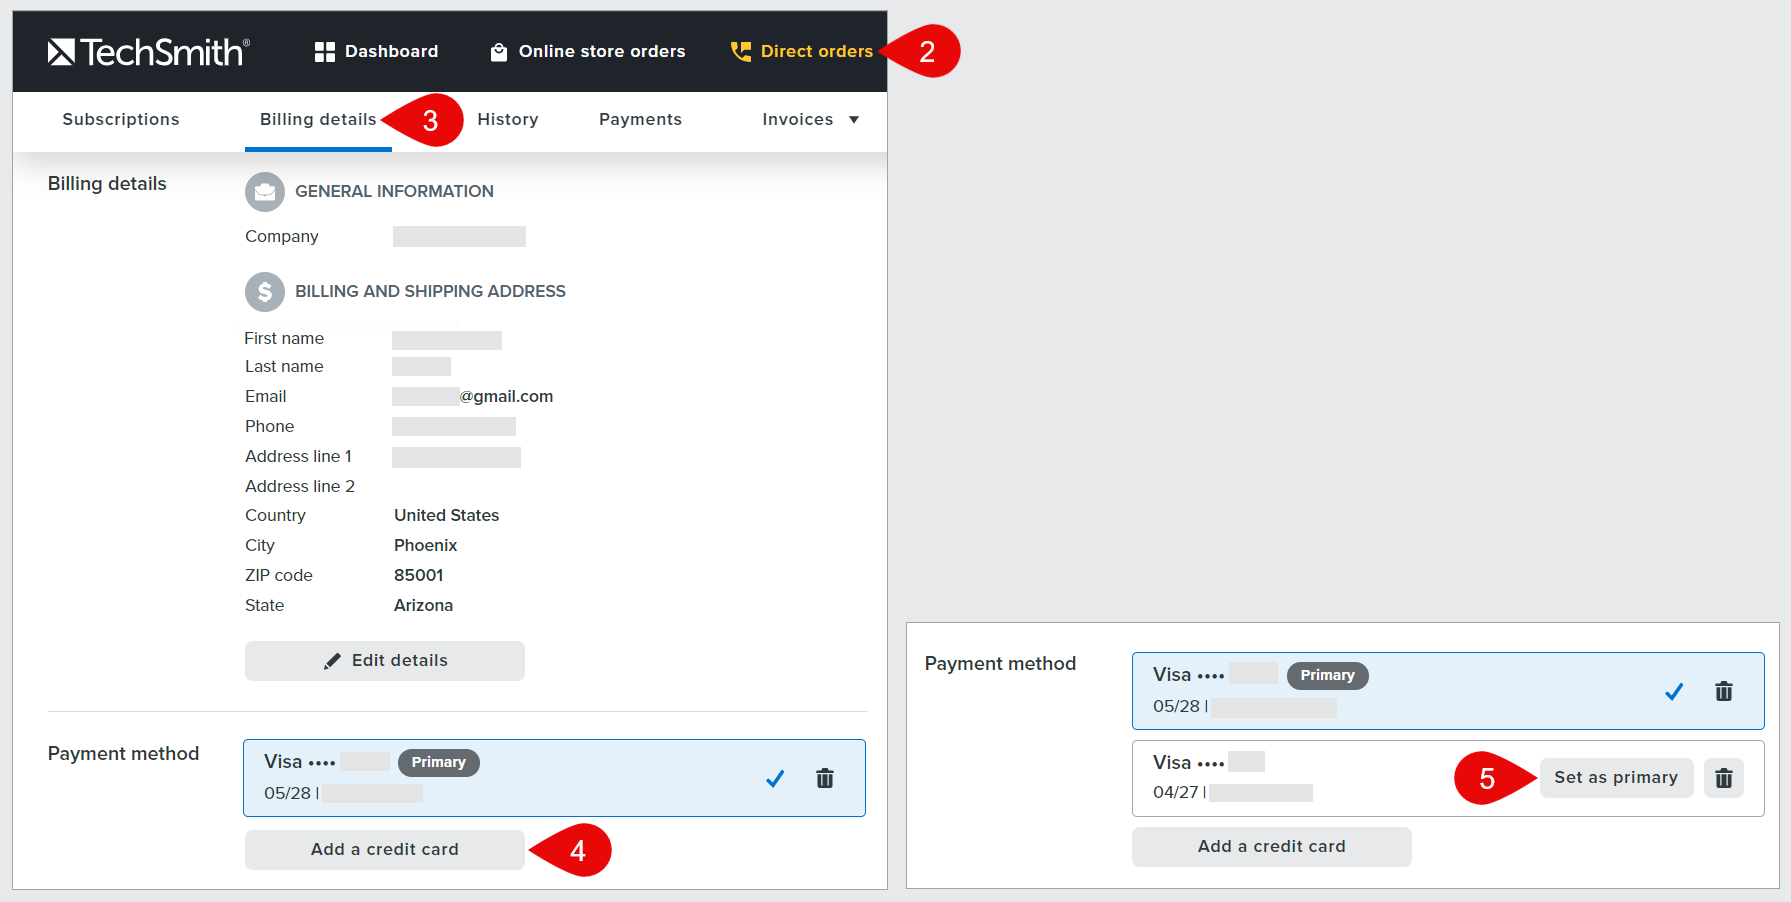Click the gmail.com email value
Viewport: 1791px width, 902px height.
click(506, 397)
